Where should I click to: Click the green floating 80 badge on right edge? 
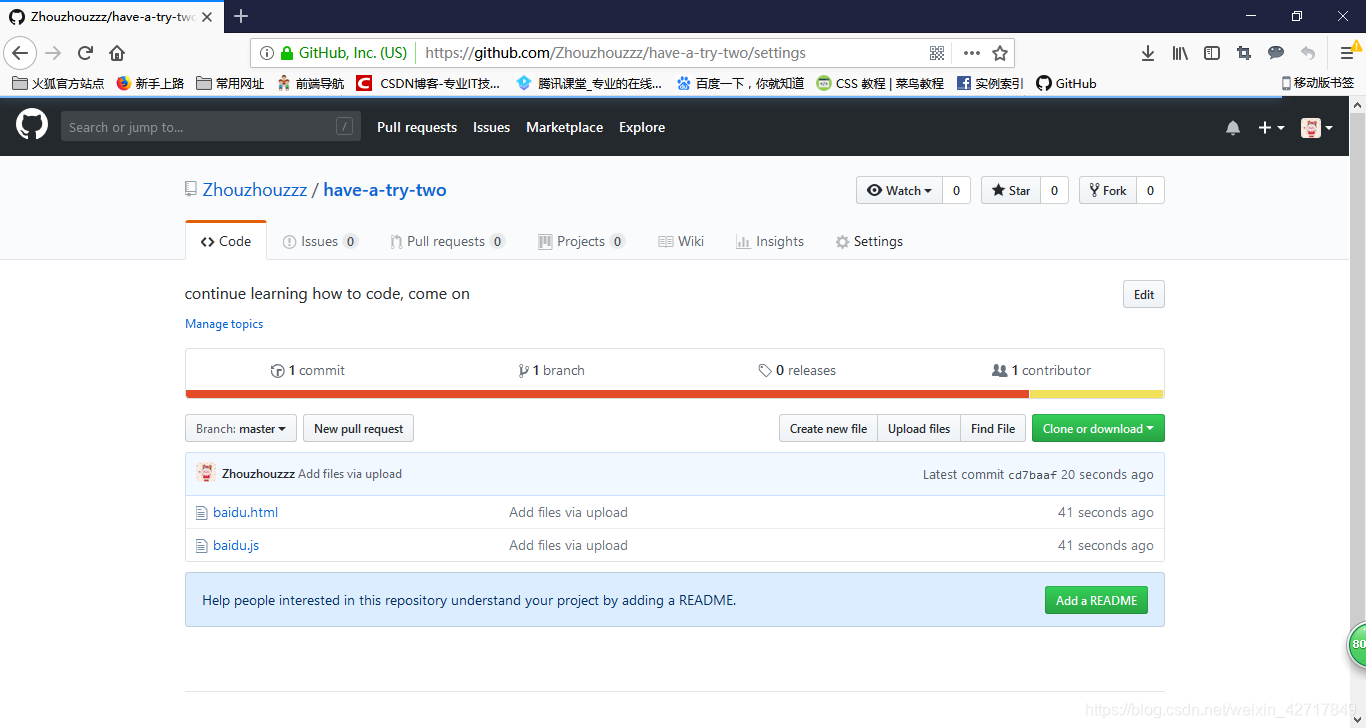pyautogui.click(x=1356, y=645)
